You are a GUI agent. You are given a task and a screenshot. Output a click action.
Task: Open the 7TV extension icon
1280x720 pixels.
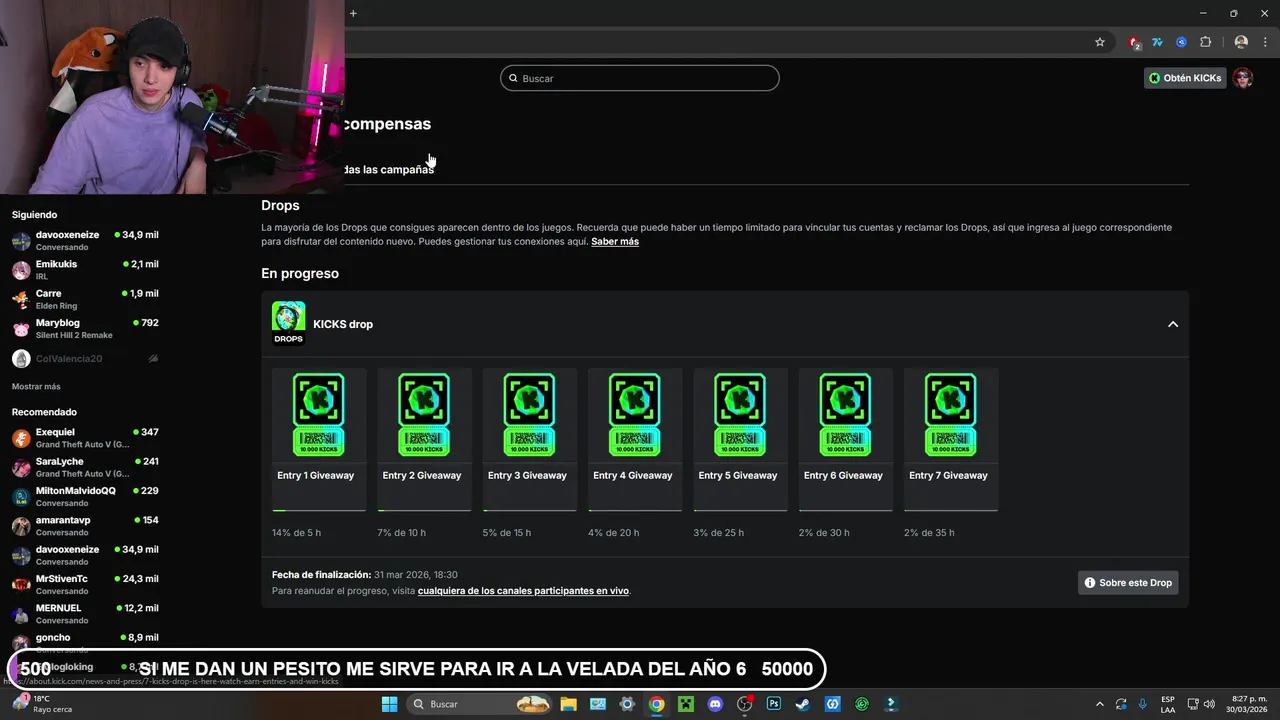(x=1157, y=42)
